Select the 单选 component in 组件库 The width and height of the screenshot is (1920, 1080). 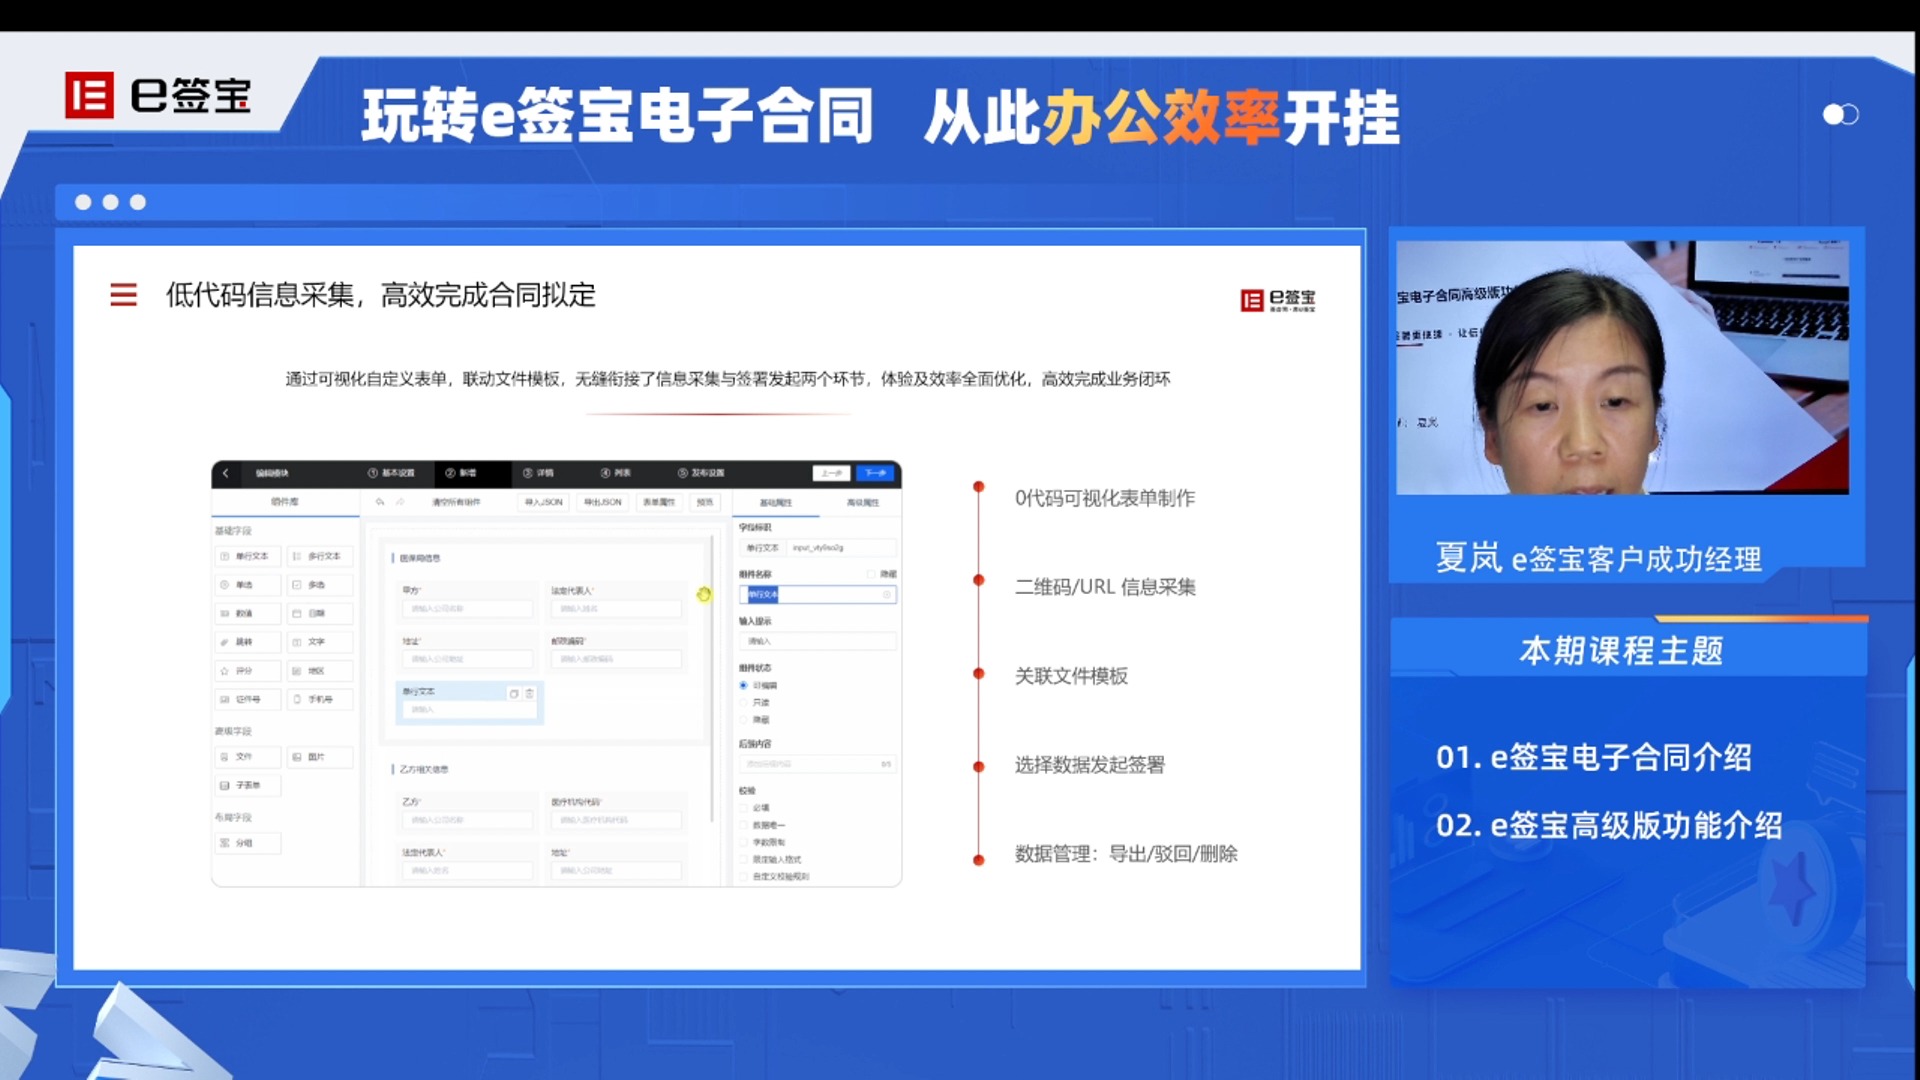246,585
